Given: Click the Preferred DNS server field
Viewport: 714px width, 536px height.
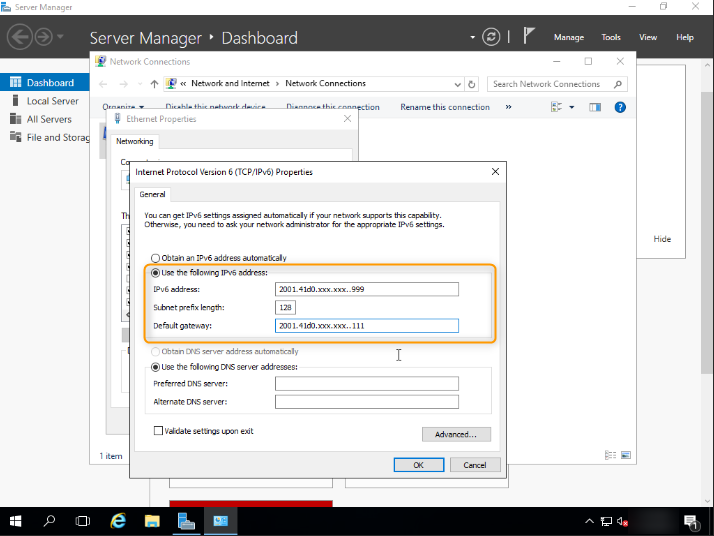Looking at the screenshot, I should pos(366,384).
